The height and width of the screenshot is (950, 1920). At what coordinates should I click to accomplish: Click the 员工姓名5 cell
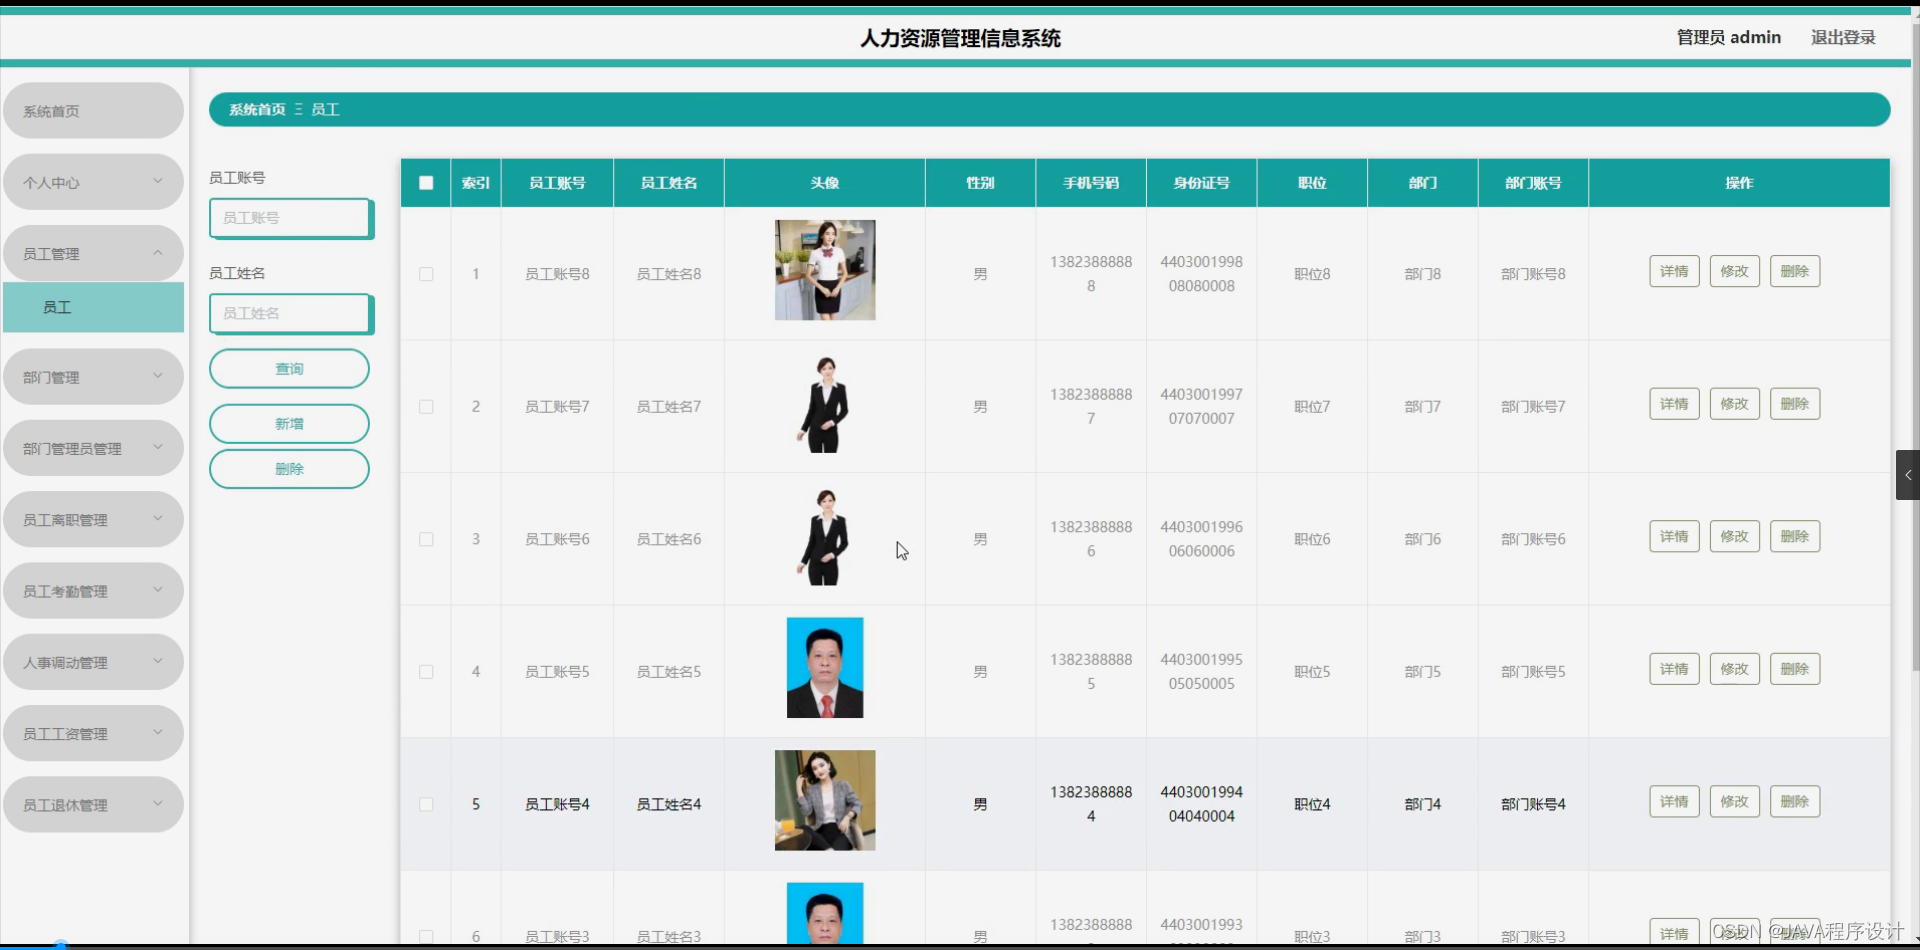669,672
